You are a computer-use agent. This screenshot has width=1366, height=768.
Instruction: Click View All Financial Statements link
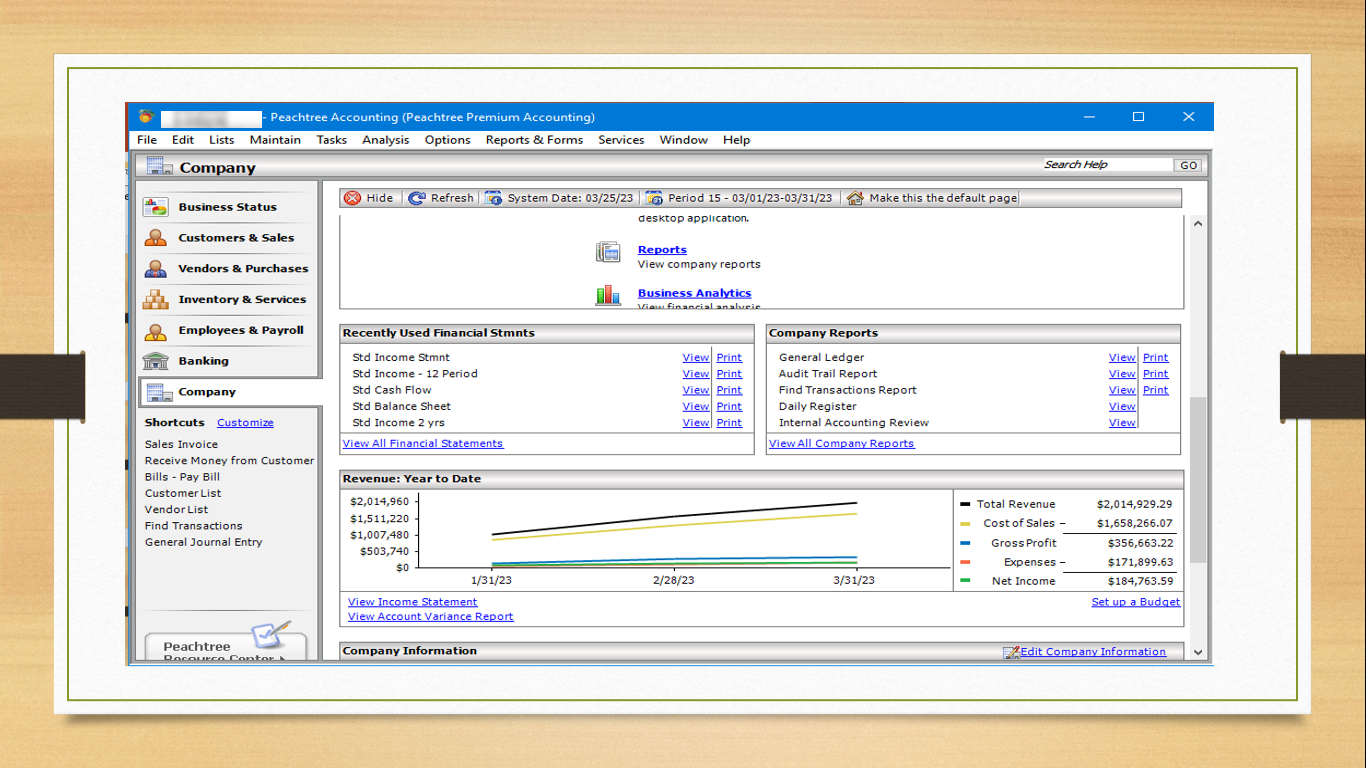tap(423, 444)
